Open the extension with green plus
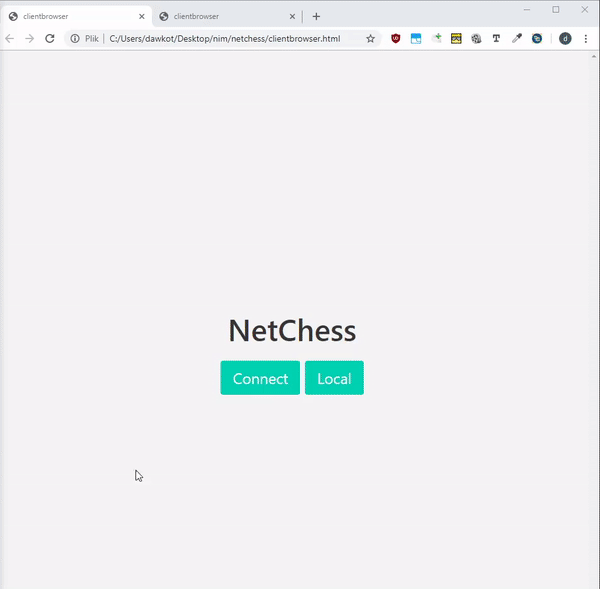The width and height of the screenshot is (600, 589). tap(436, 38)
